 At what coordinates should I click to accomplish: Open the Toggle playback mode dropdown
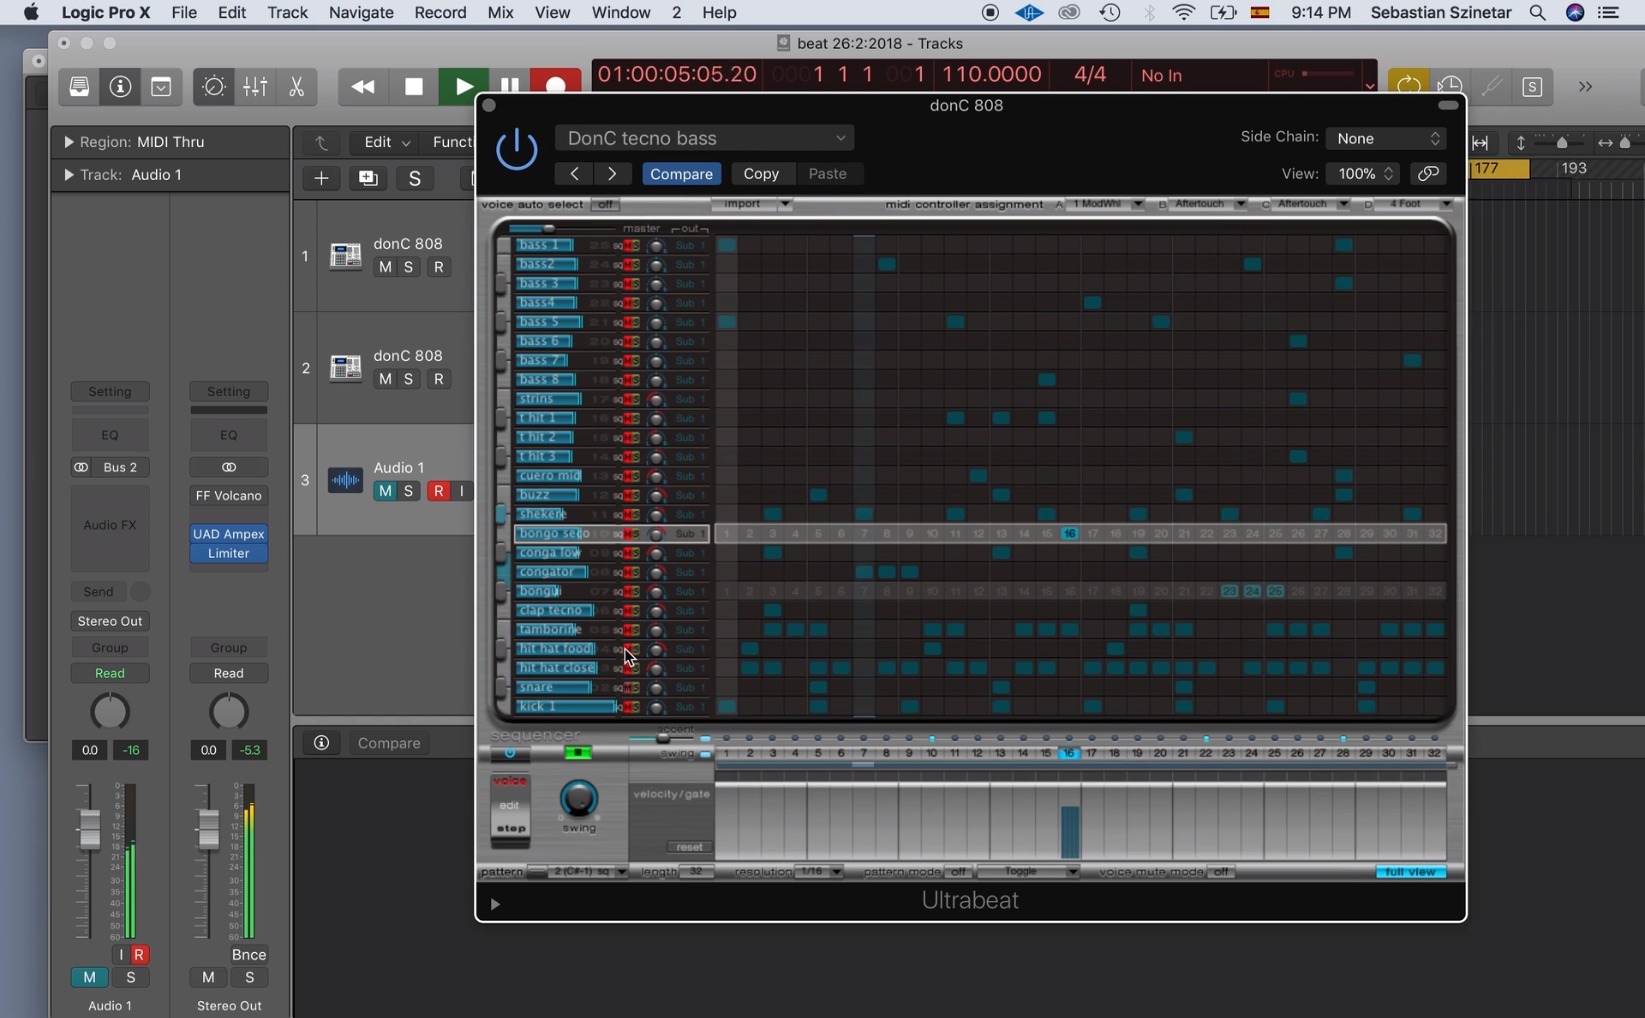(1028, 872)
